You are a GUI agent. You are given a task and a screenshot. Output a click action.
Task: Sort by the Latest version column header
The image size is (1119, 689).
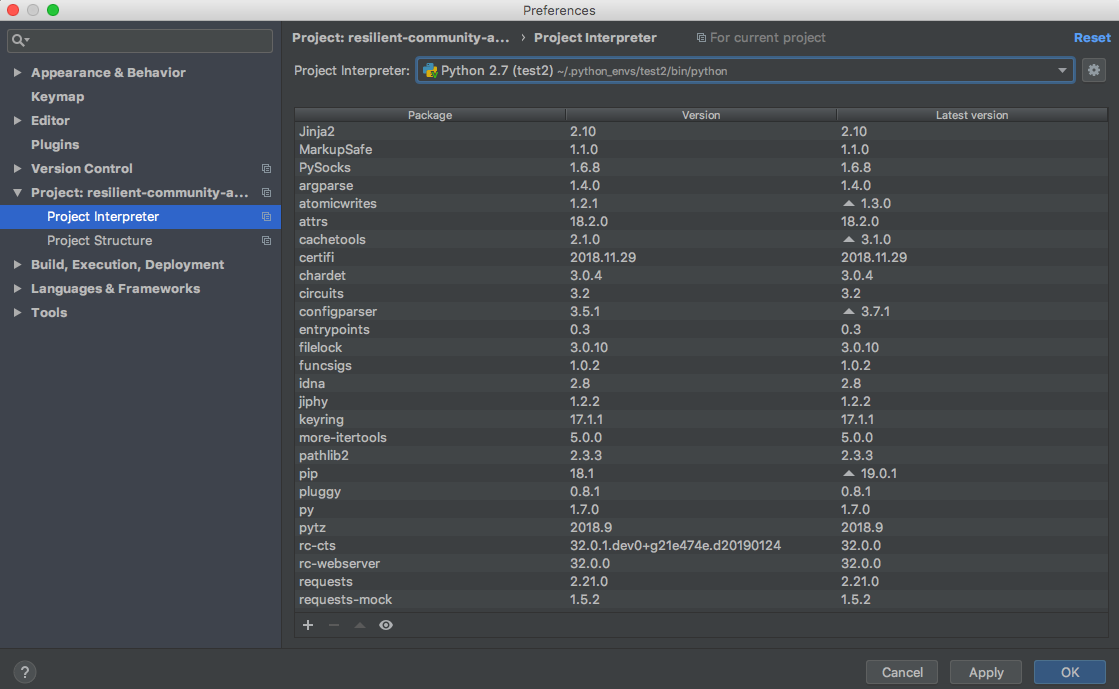(x=972, y=115)
